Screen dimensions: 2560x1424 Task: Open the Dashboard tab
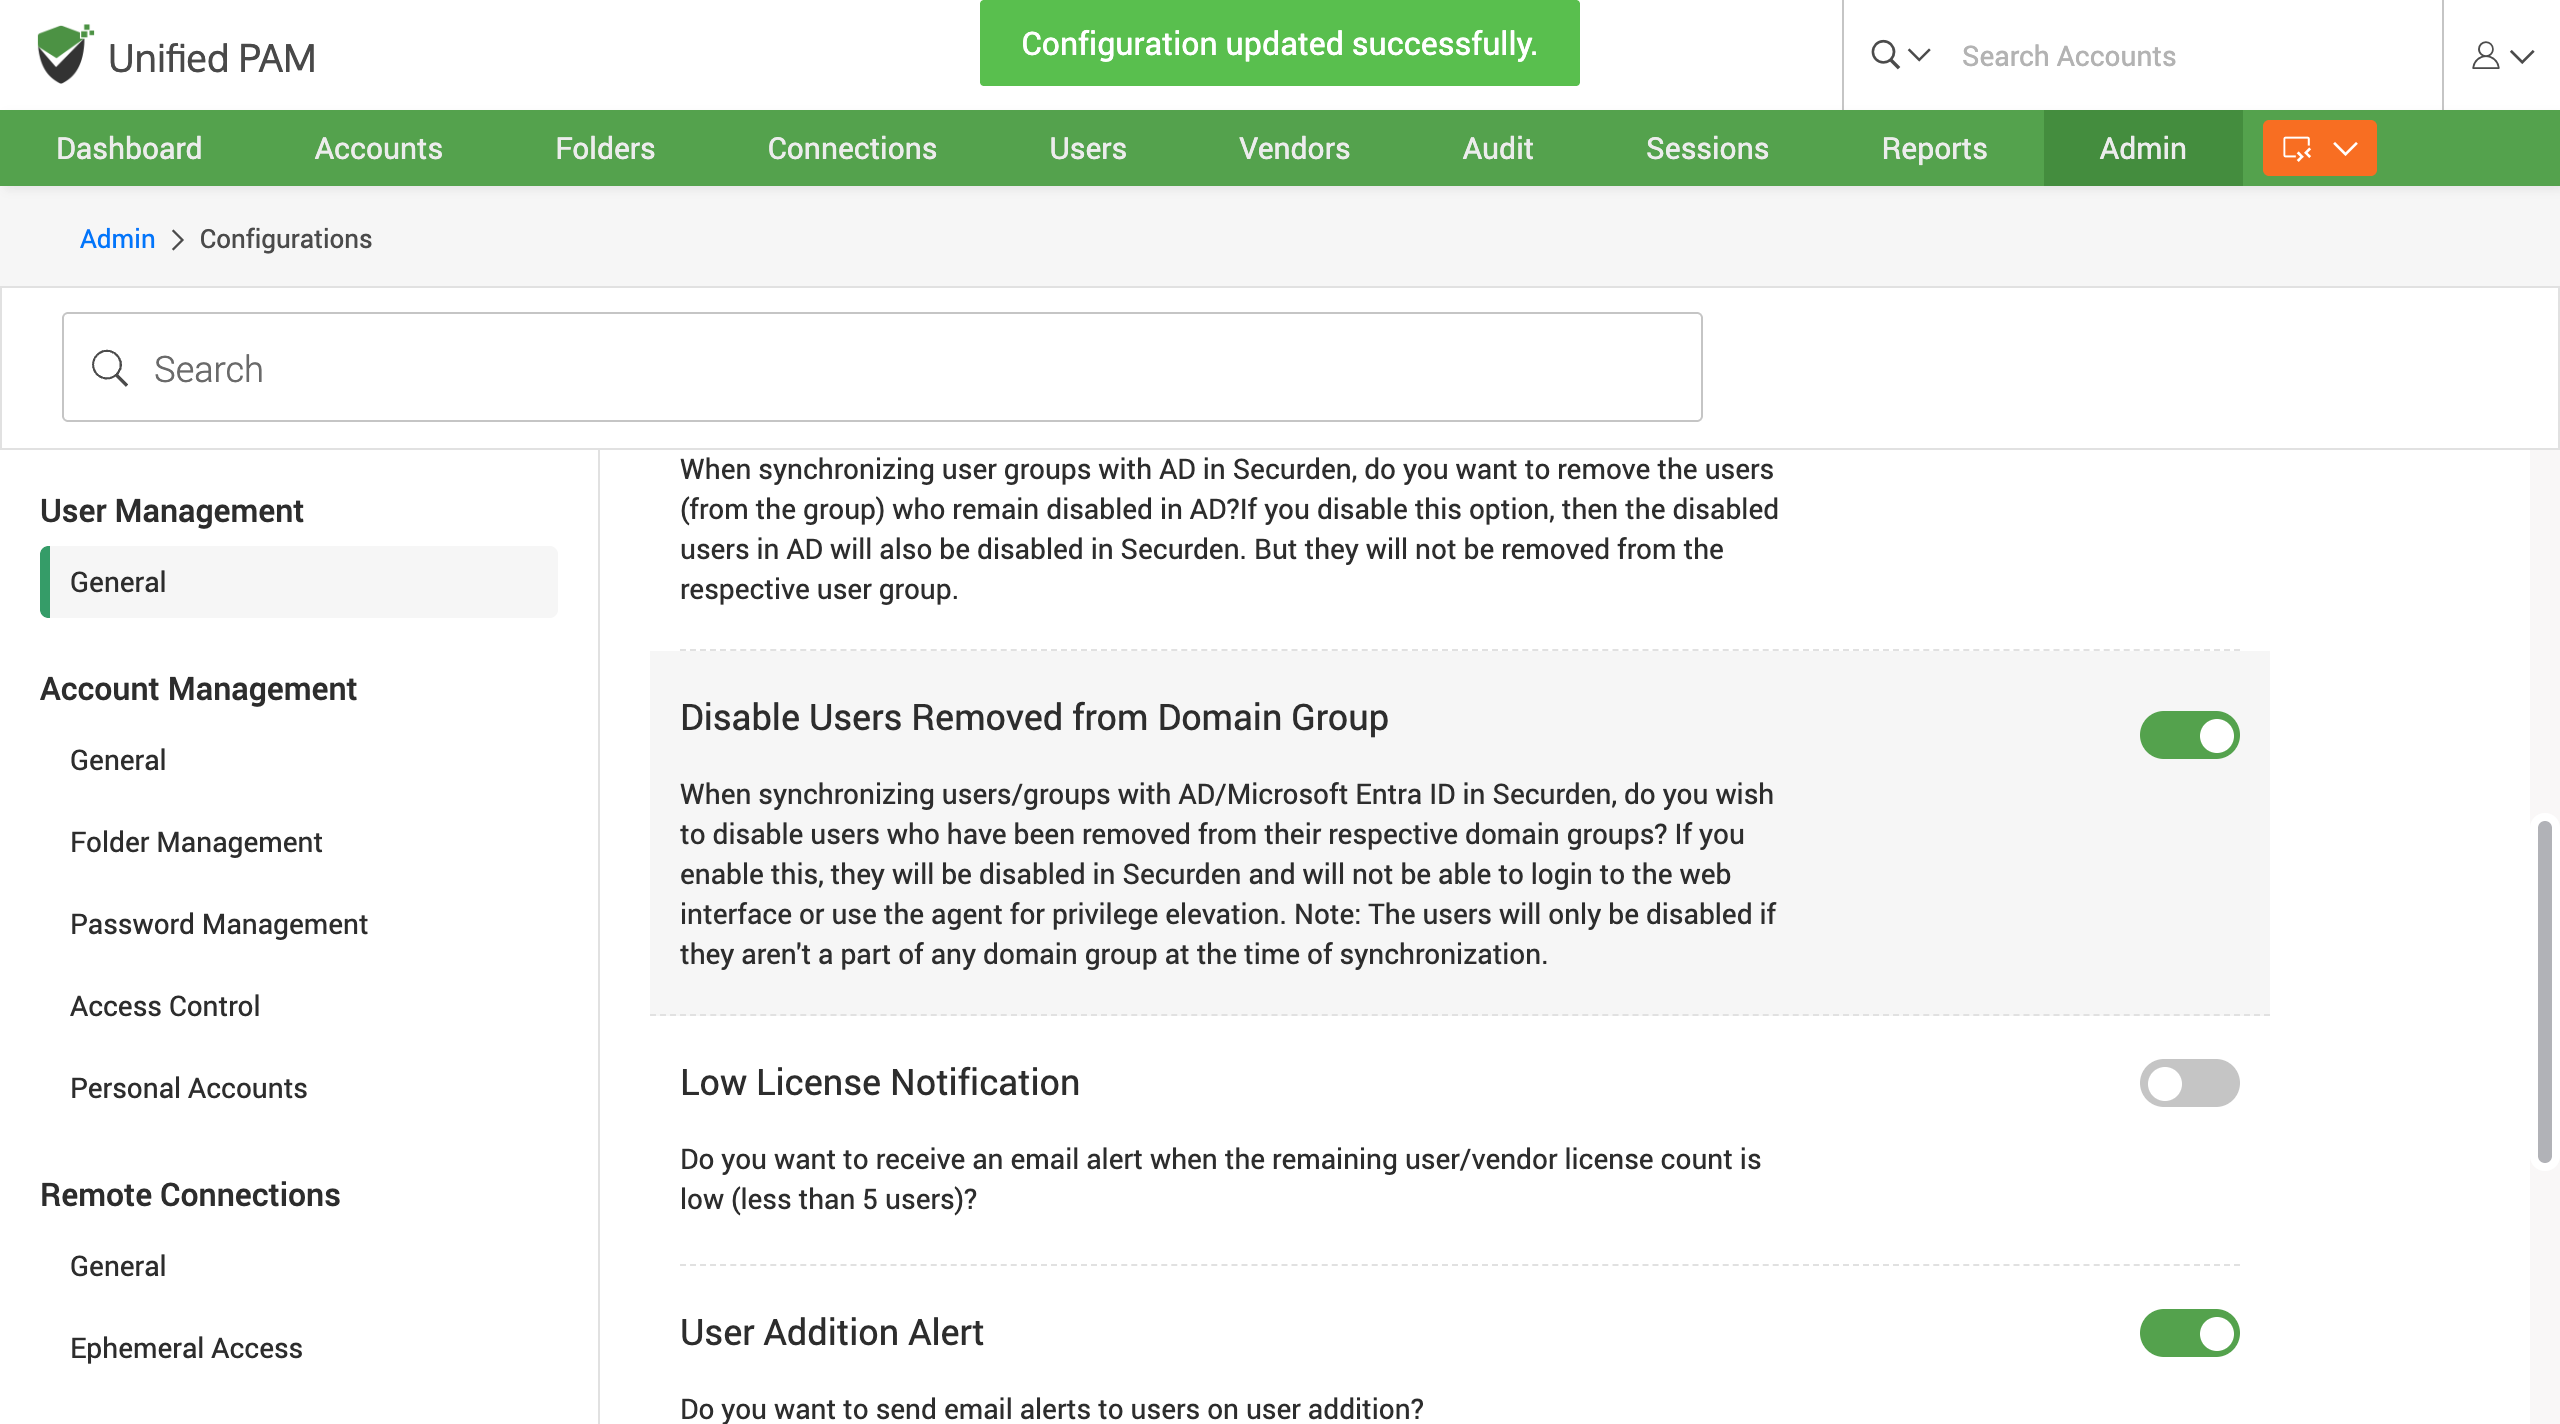coord(129,148)
